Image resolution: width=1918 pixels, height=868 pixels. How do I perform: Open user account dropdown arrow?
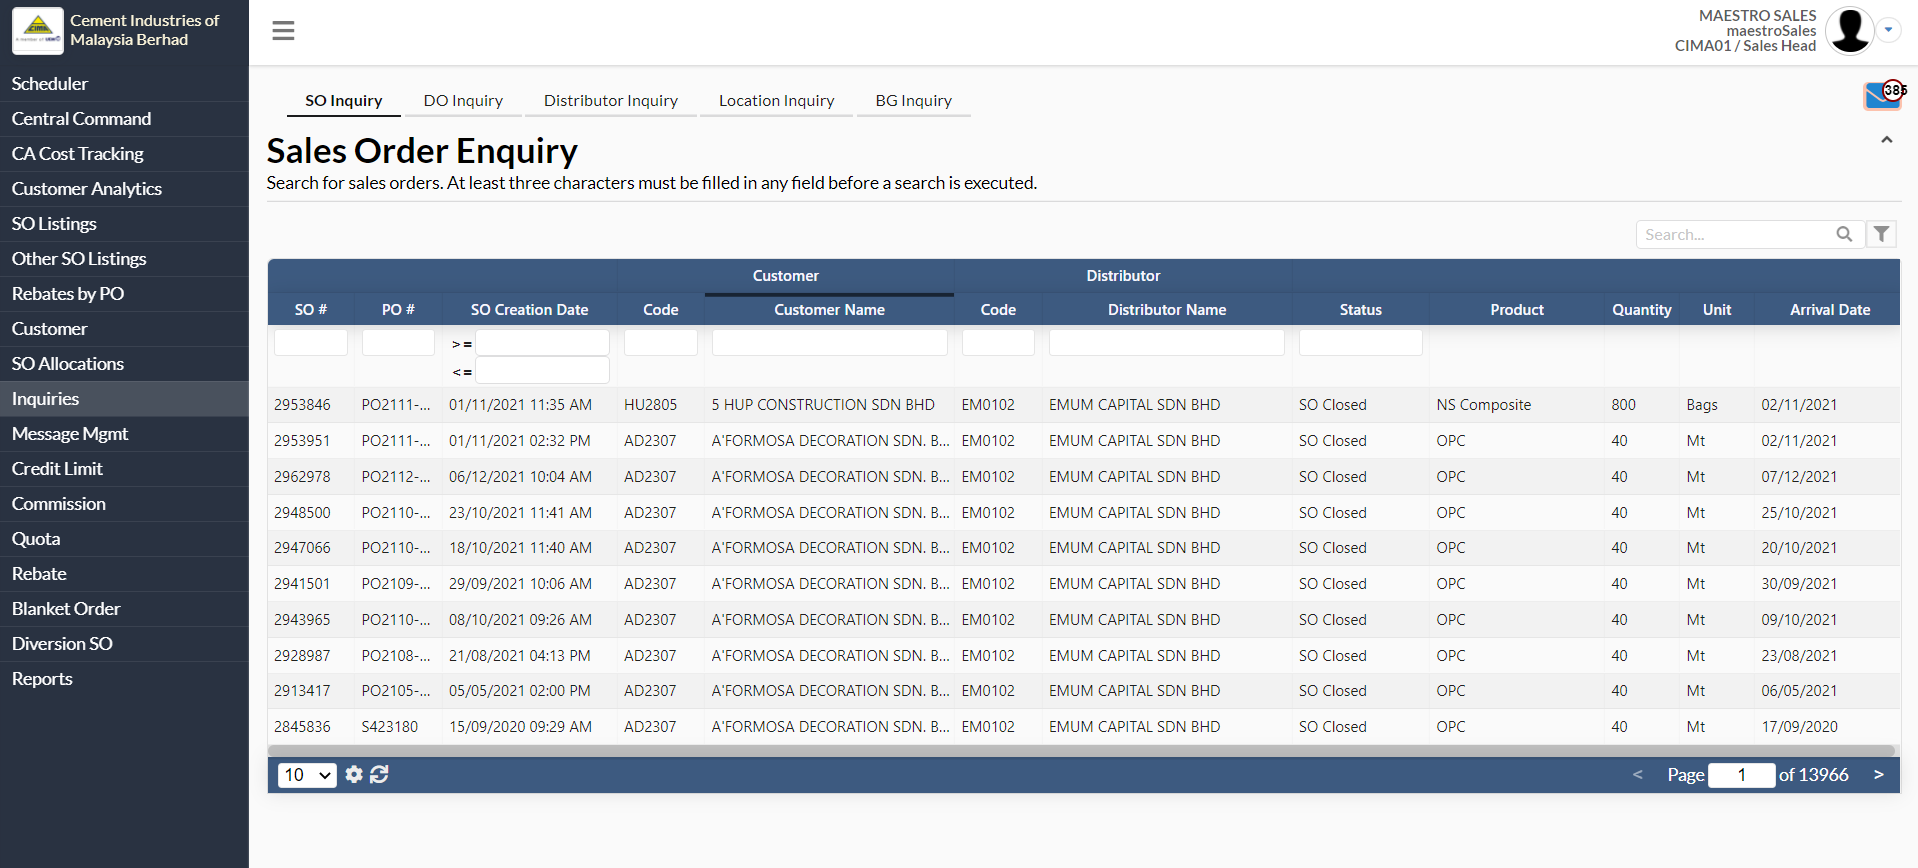pos(1888,30)
